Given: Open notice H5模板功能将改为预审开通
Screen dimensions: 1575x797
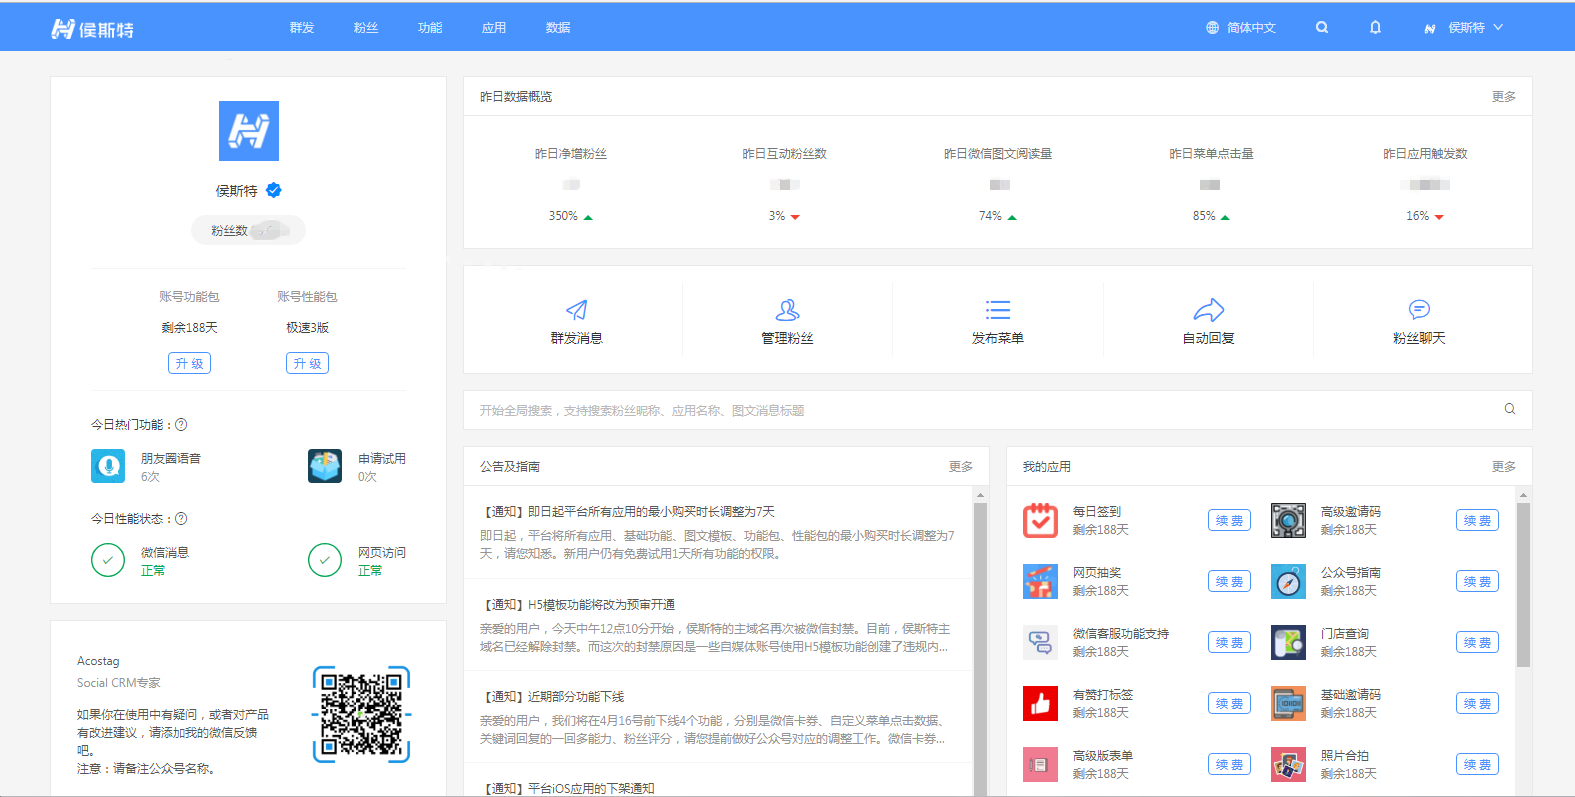Looking at the screenshot, I should click(x=580, y=605).
